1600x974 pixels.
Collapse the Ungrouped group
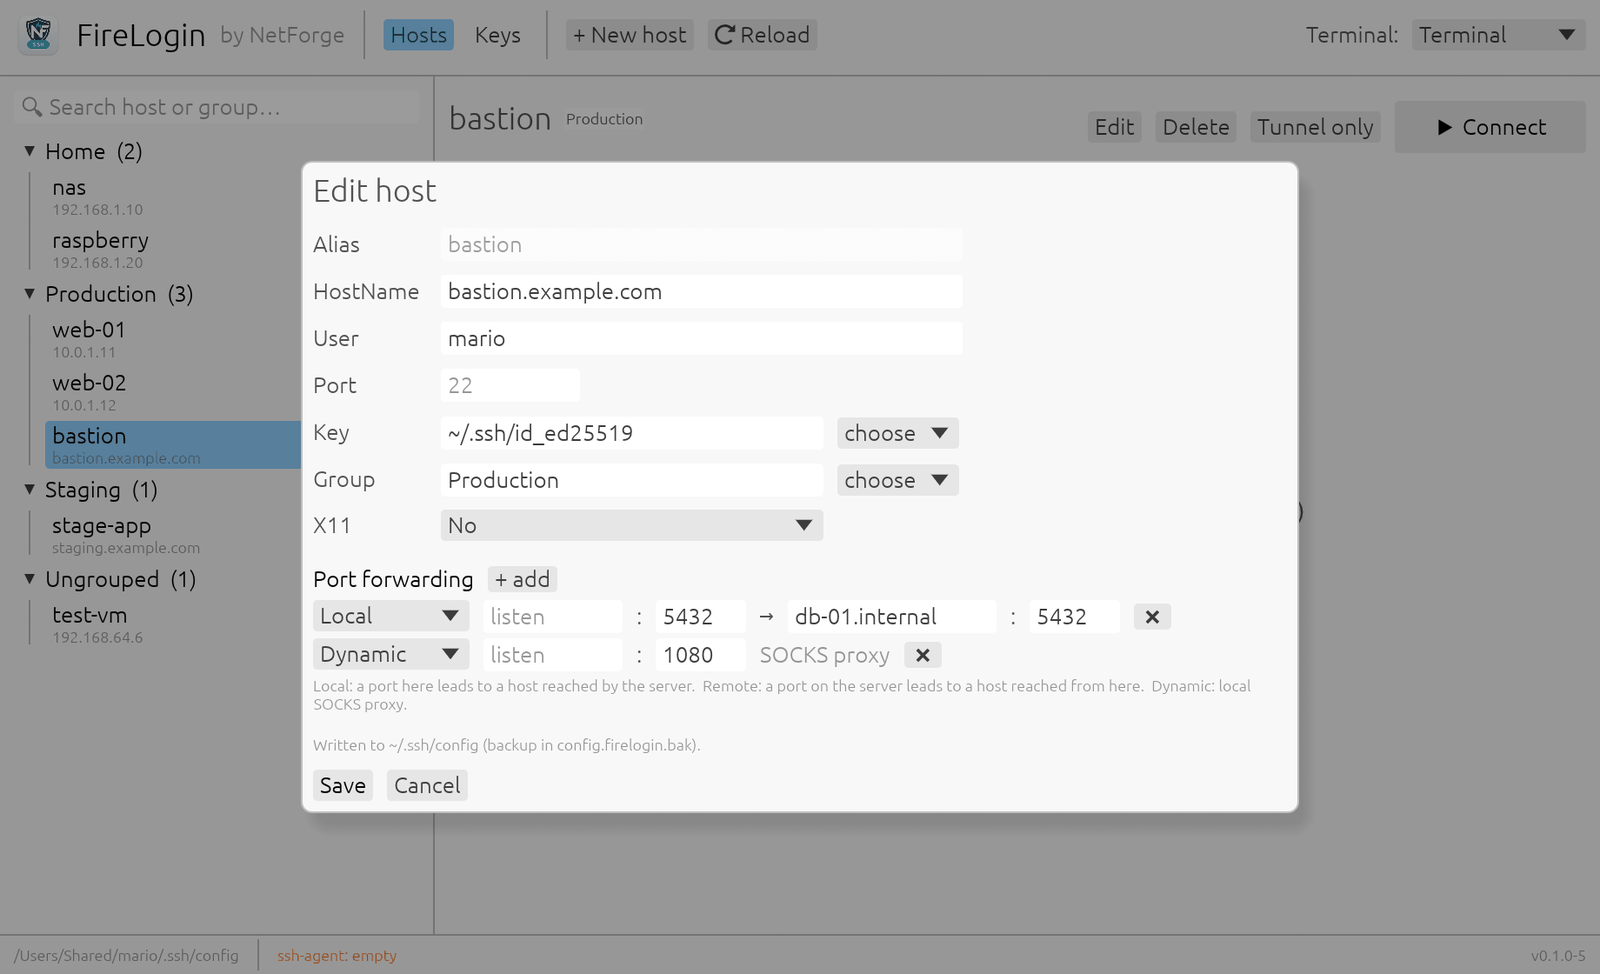pos(30,579)
